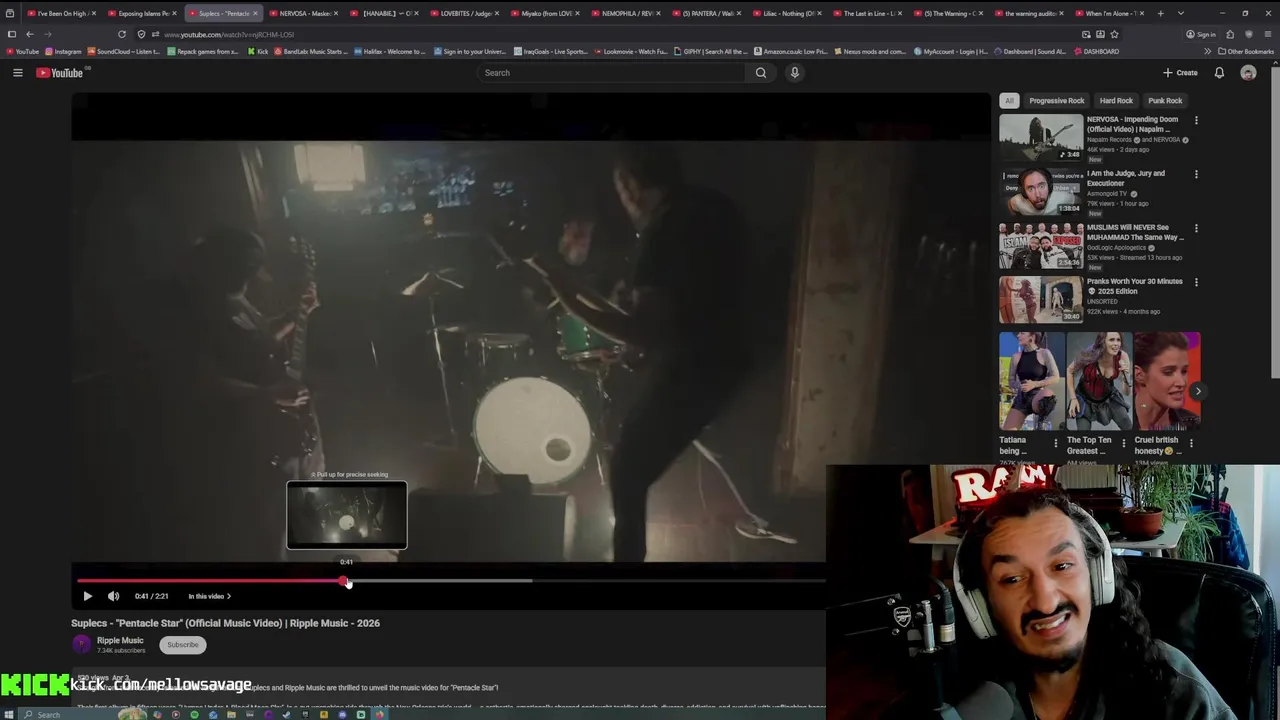Expand the "In this video" chapters

209,596
